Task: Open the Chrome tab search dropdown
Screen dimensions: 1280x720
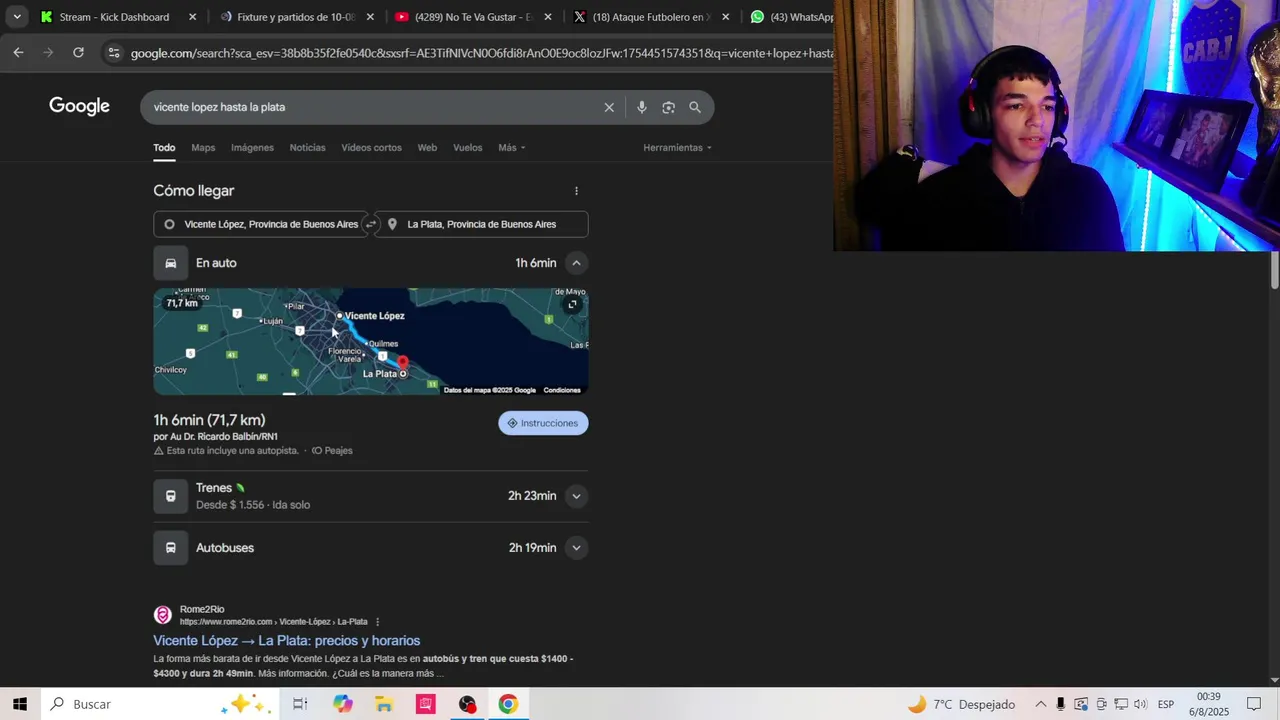Action: coord(17,17)
